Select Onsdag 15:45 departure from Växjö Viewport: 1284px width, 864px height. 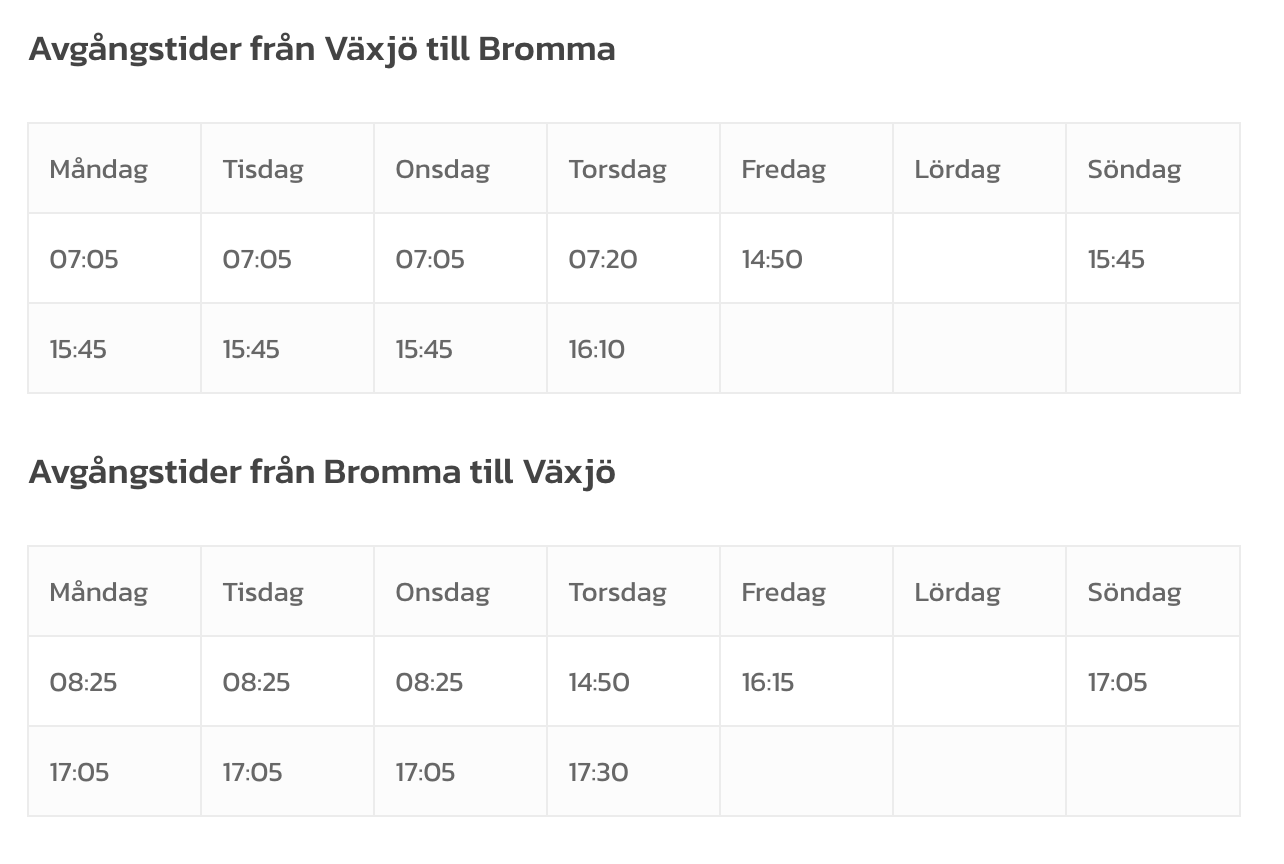click(424, 350)
